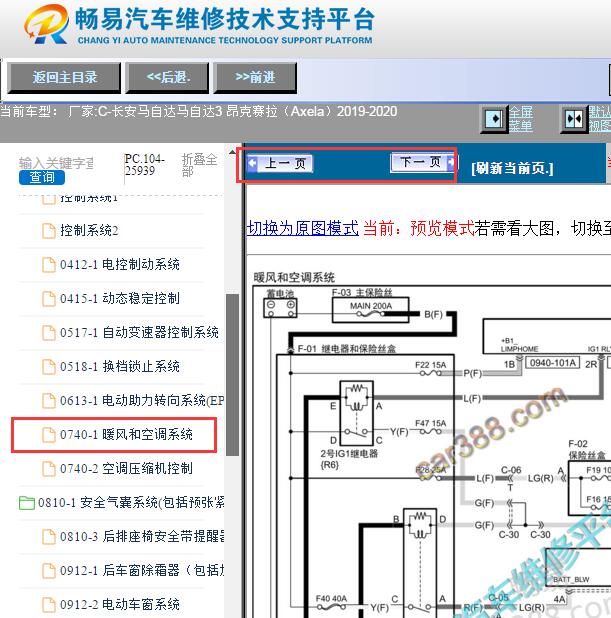Open the 全屏菜单 text link
This screenshot has width=611, height=618.
click(521, 119)
